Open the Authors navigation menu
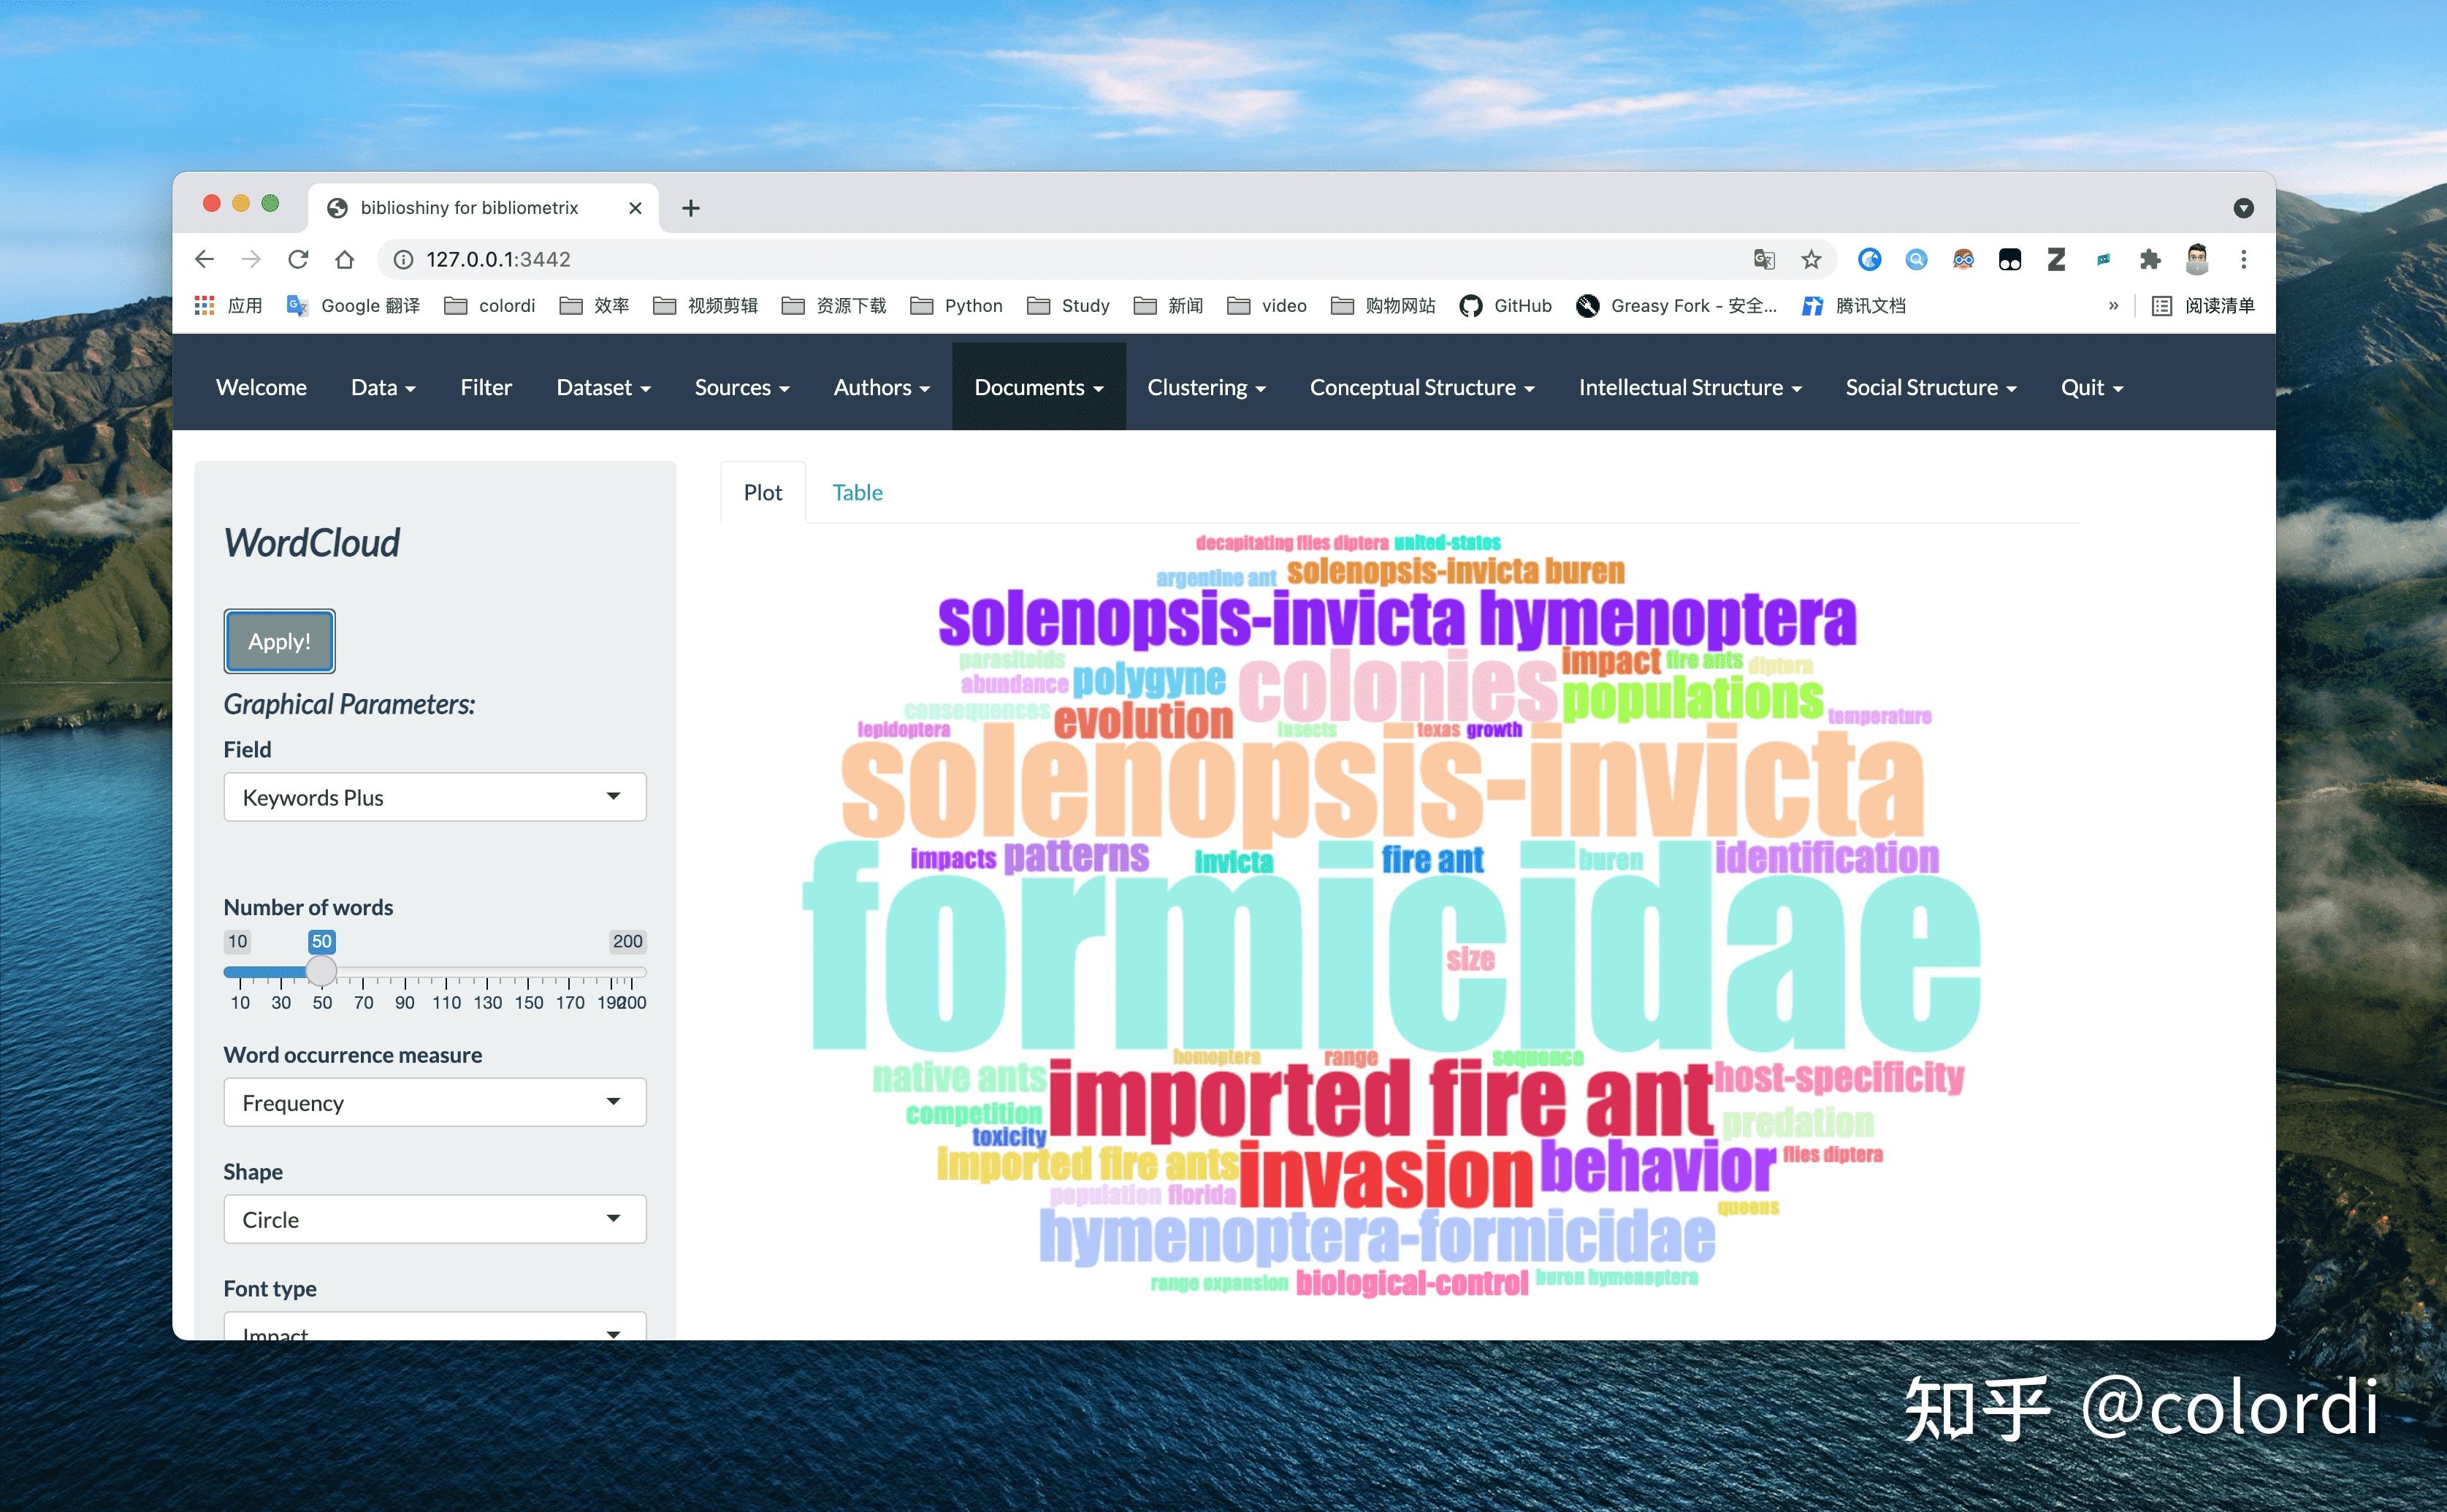Screen dimensions: 2447x1512 881,387
